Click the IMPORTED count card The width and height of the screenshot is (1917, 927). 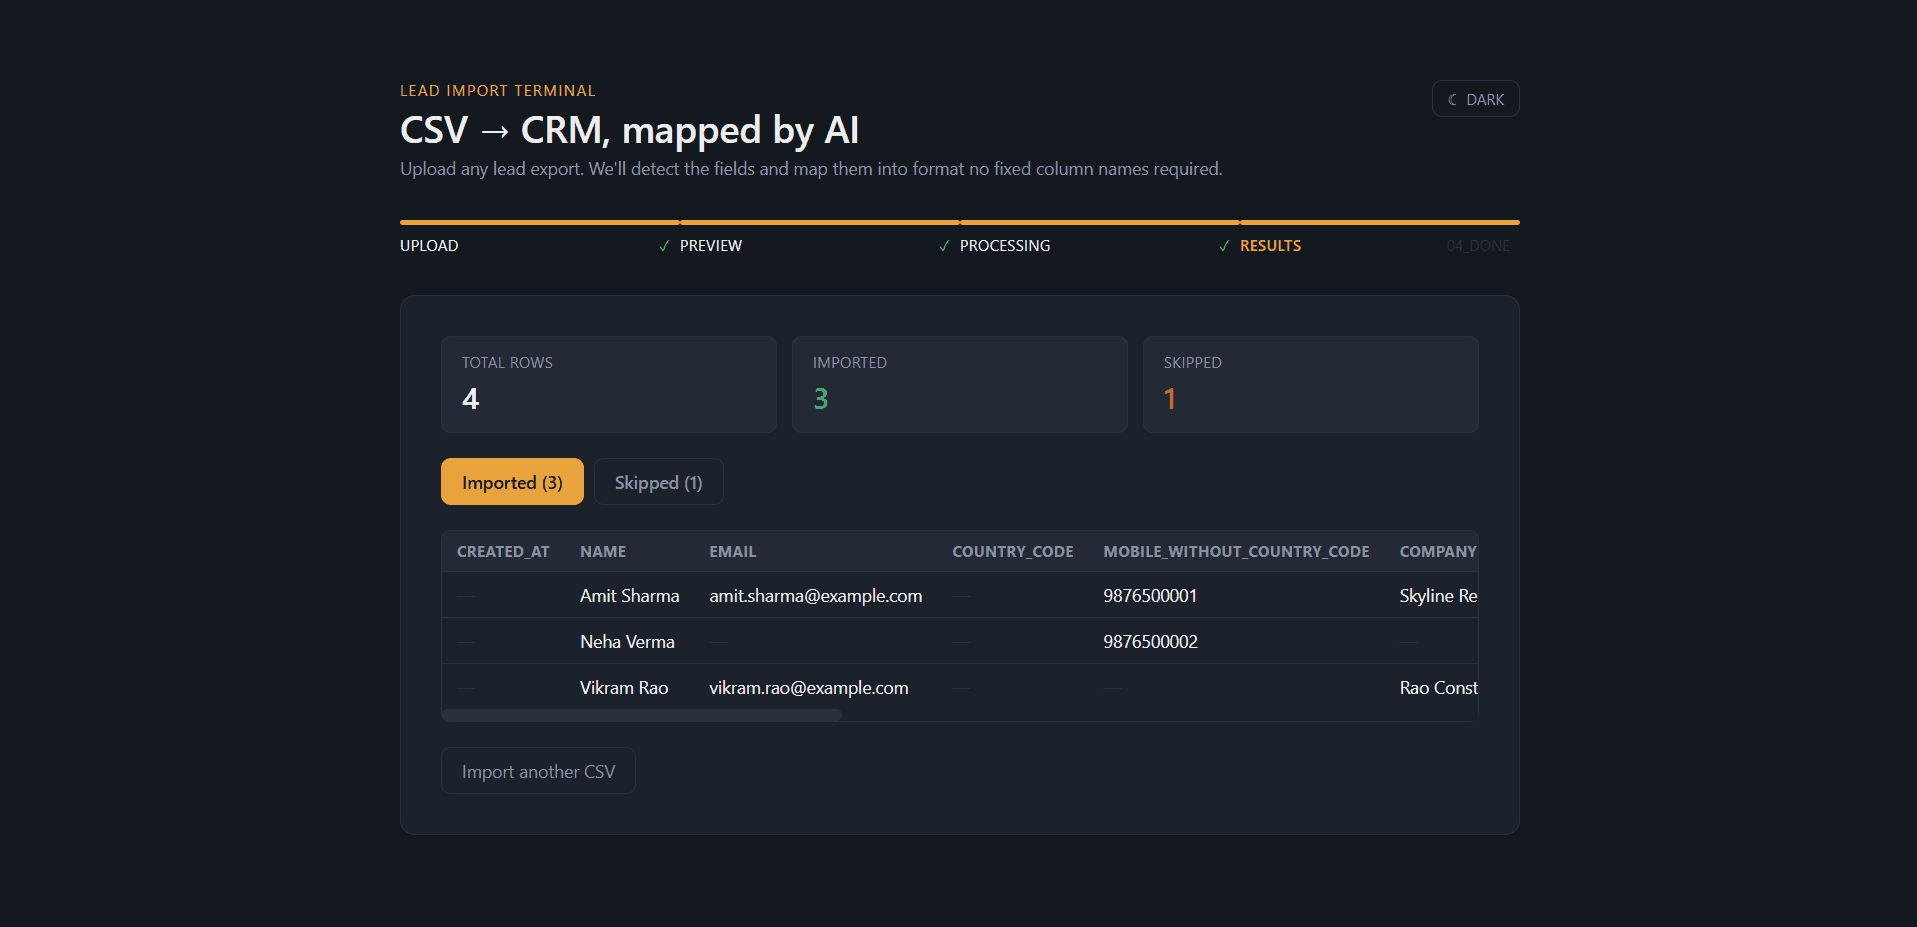point(959,384)
